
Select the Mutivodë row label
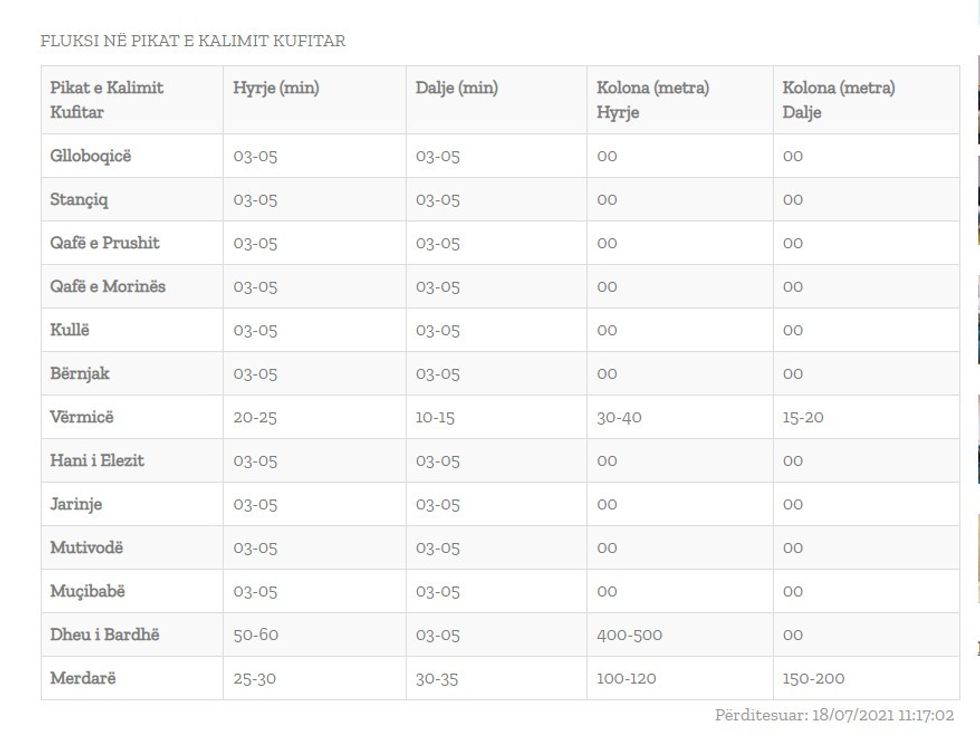pos(87,547)
